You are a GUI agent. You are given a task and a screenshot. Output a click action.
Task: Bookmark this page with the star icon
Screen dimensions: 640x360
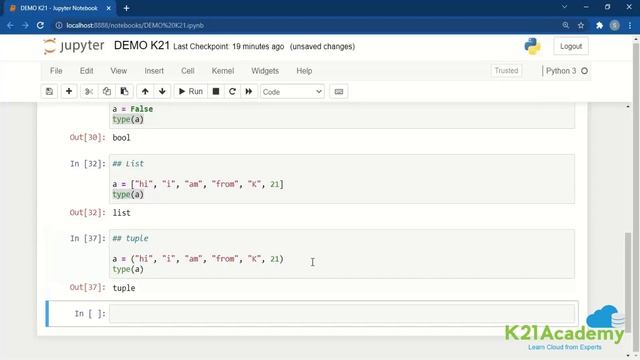[x=581, y=25]
